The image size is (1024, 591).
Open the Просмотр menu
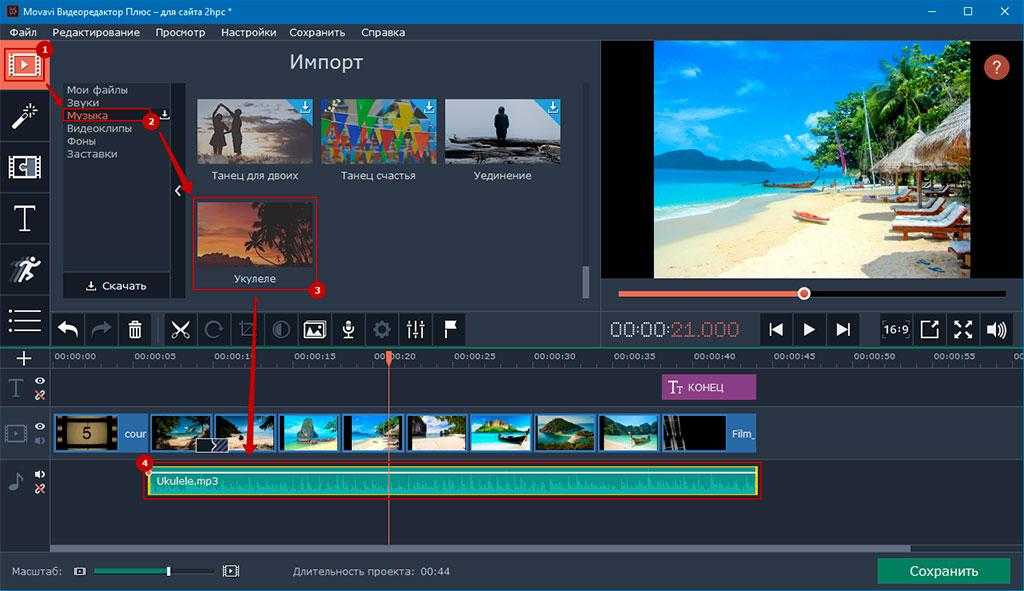[180, 32]
